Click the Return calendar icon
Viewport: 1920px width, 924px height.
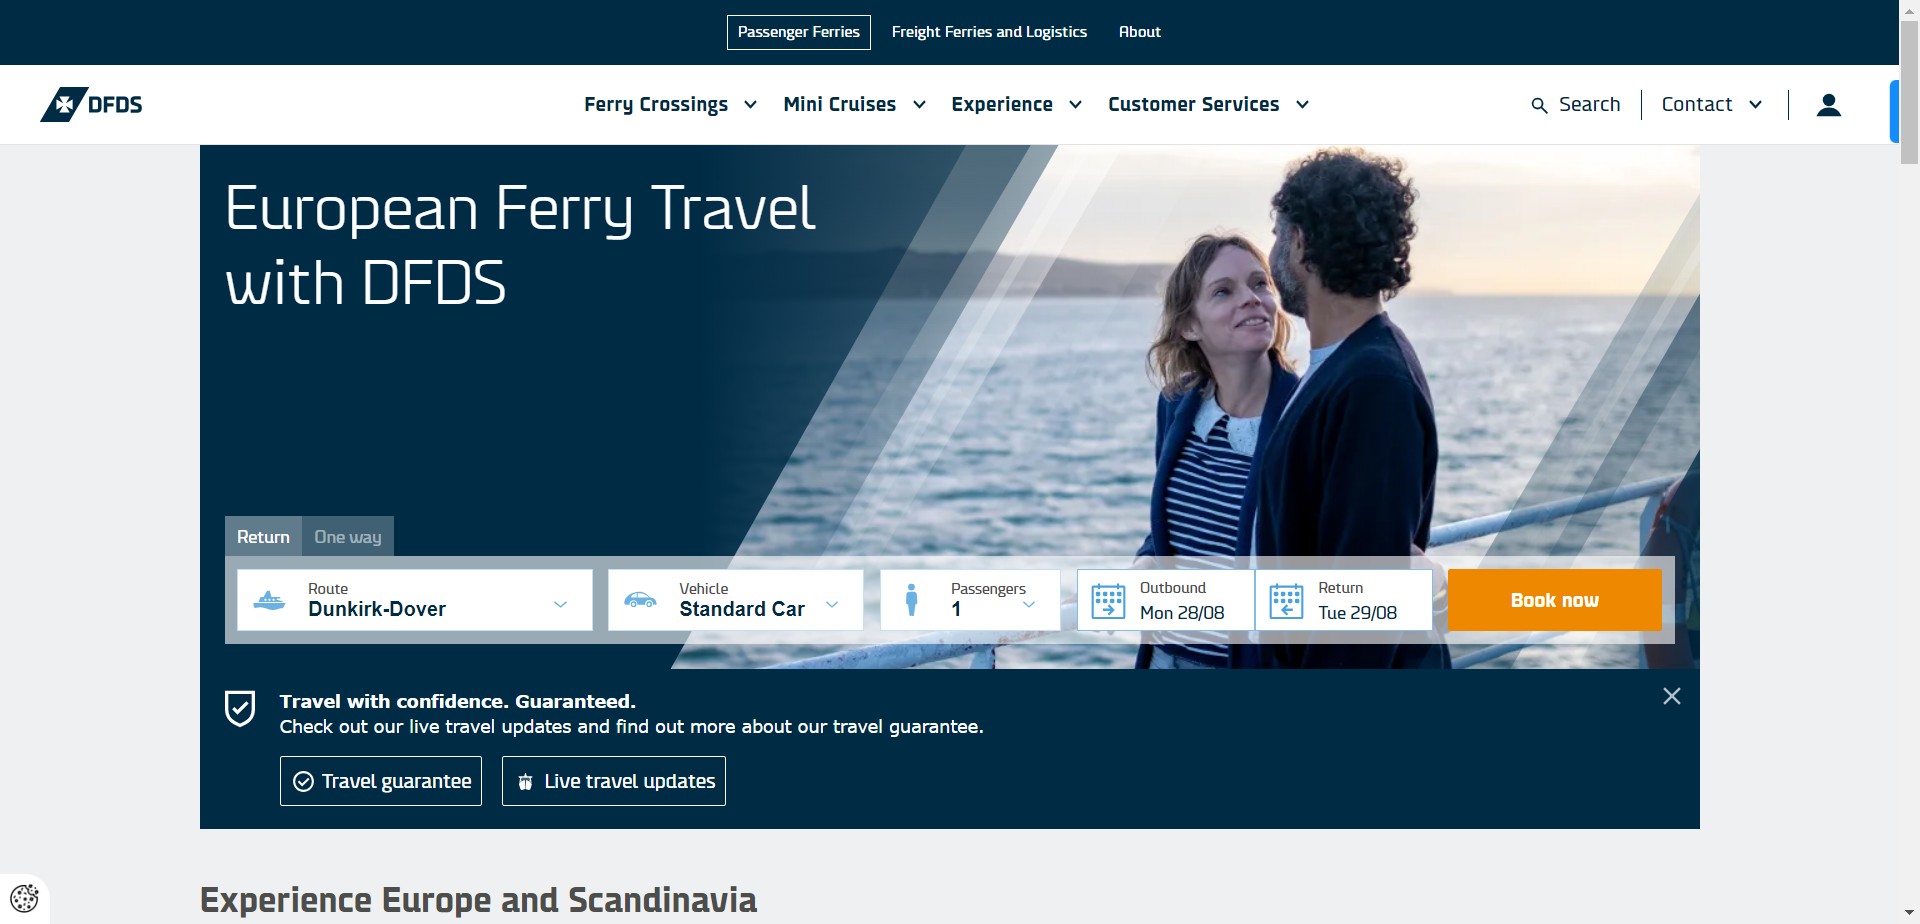pos(1286,601)
